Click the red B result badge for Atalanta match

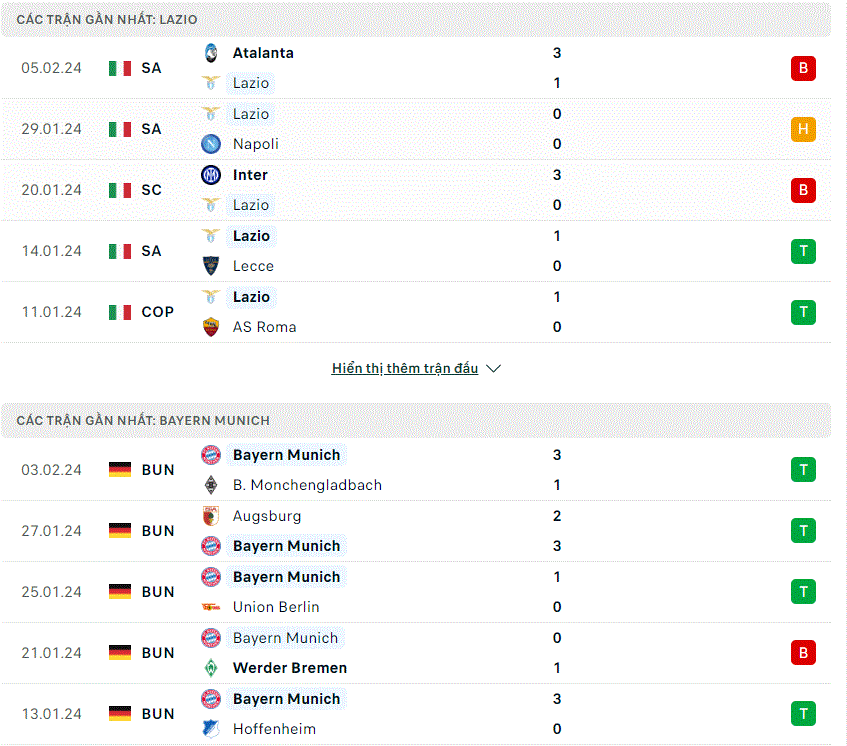[803, 68]
